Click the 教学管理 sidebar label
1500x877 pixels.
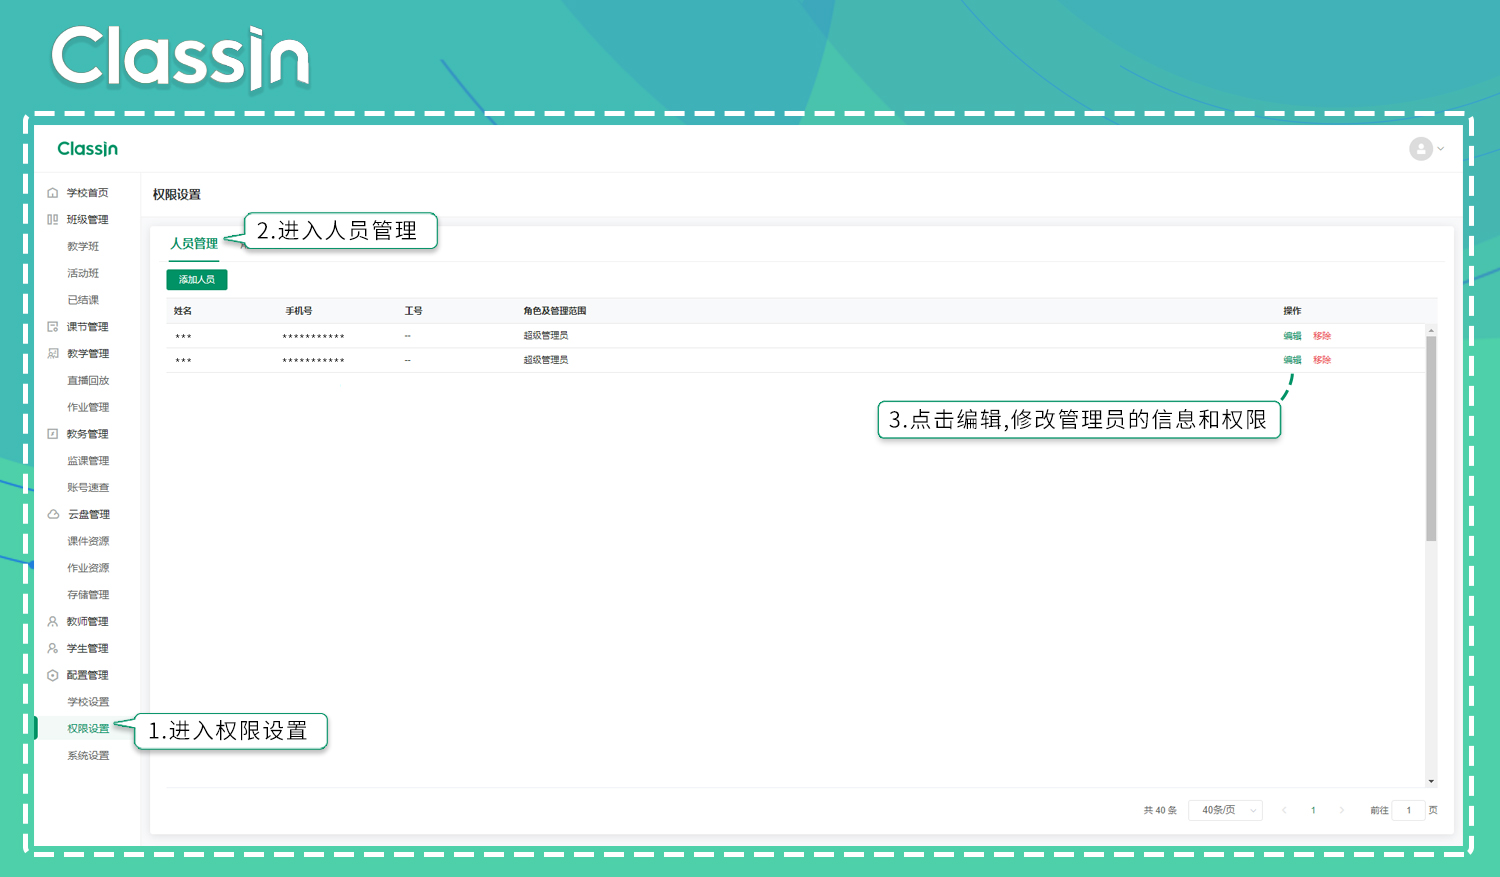pyautogui.click(x=88, y=354)
